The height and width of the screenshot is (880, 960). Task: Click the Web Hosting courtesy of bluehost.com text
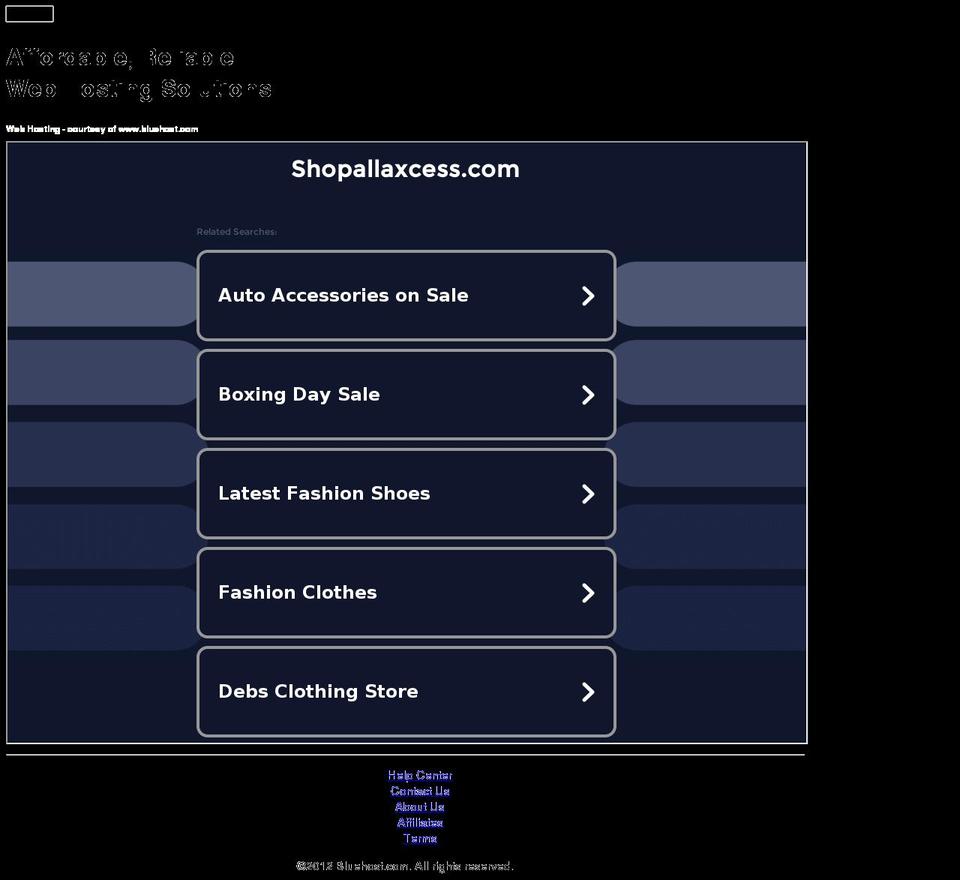click(102, 129)
